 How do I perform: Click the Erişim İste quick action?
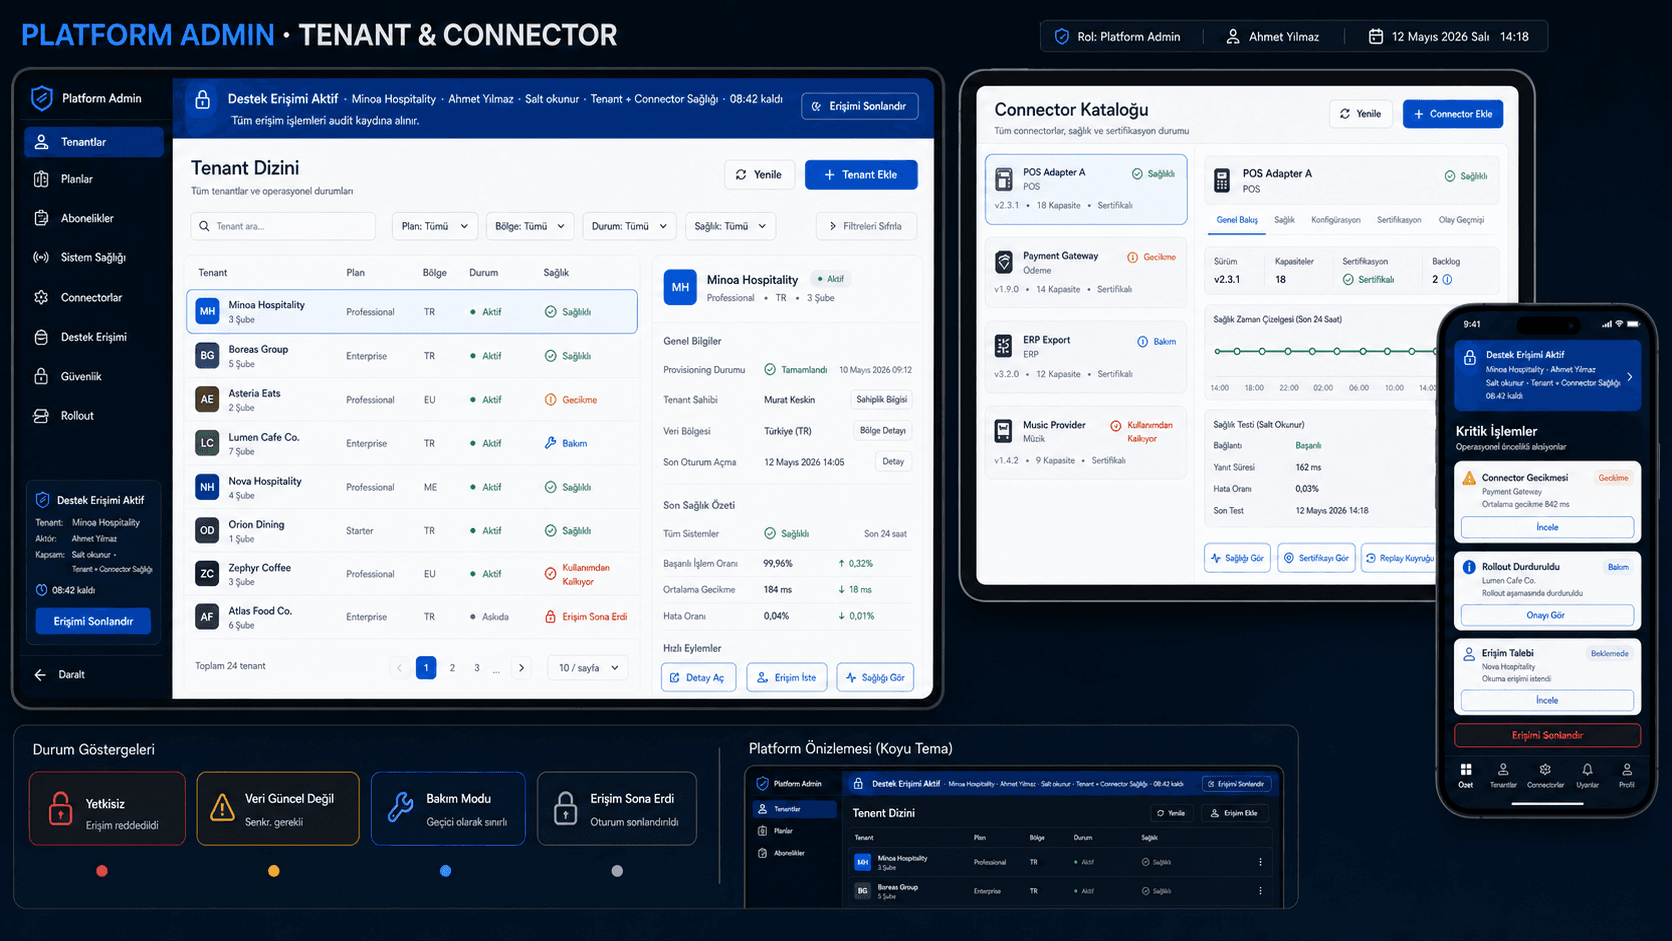[x=787, y=678]
